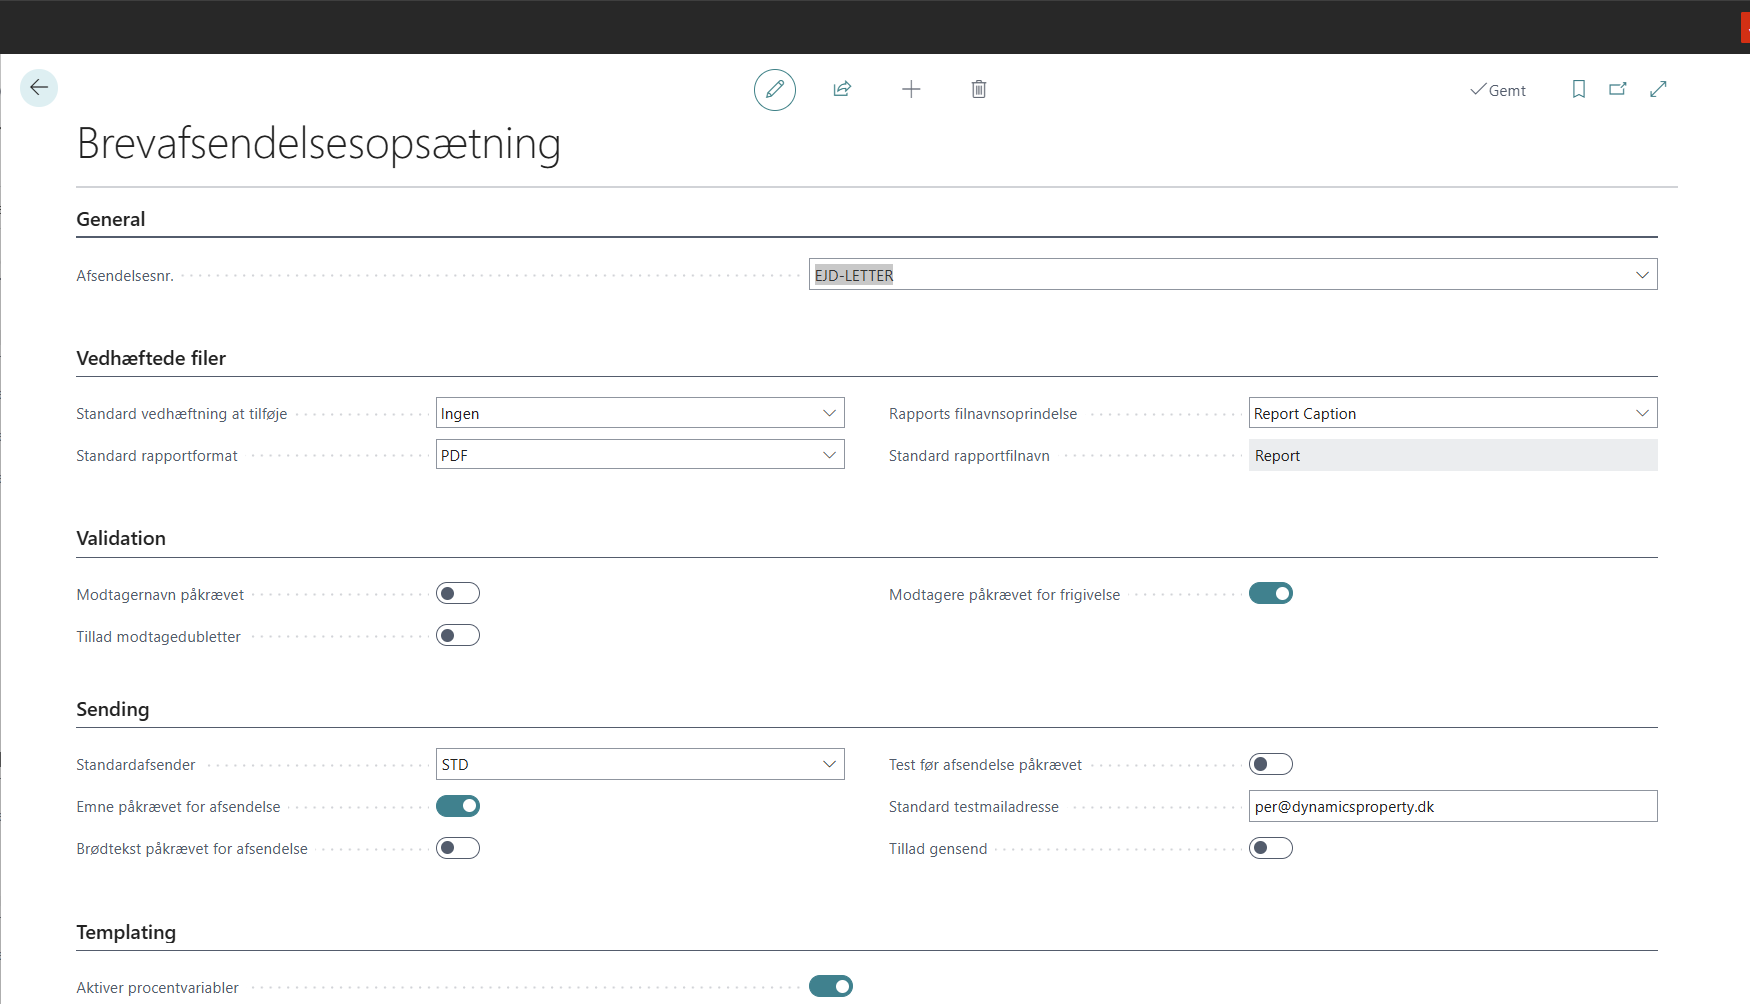Click the plus icon to create new
1750x1004 pixels.
[911, 90]
